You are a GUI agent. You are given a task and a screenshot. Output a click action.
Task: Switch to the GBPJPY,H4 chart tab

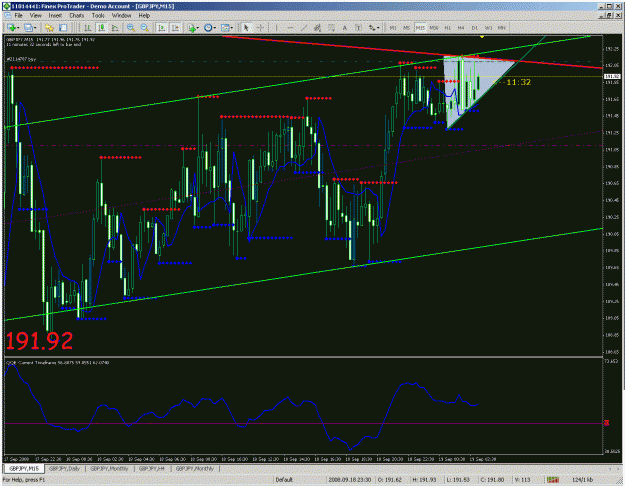[151, 468]
